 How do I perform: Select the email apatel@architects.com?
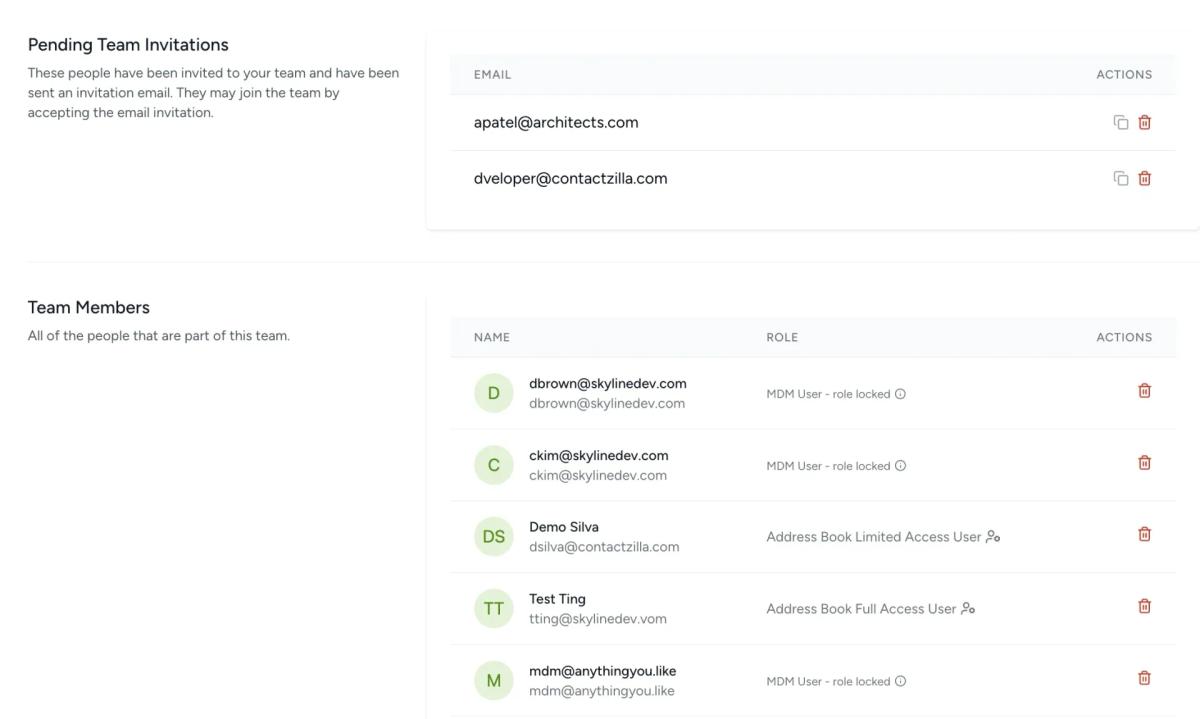(x=556, y=121)
